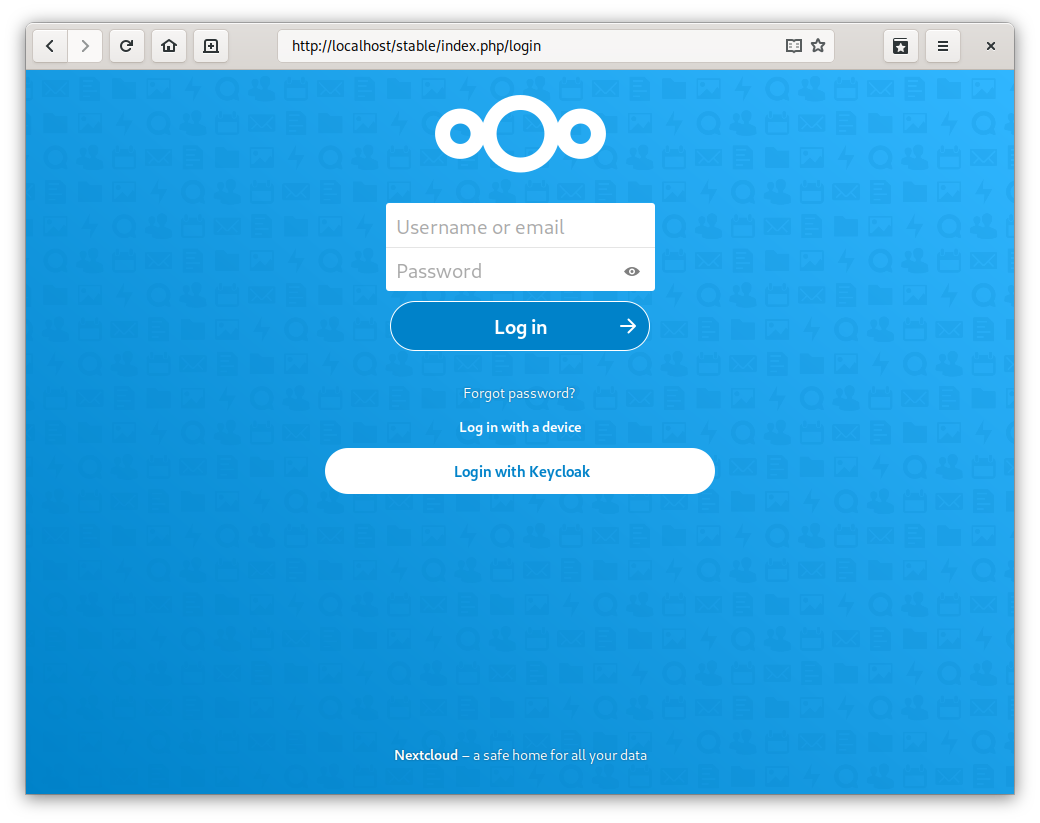Choose Login with Keycloak
The image size is (1040, 823).
520,471
